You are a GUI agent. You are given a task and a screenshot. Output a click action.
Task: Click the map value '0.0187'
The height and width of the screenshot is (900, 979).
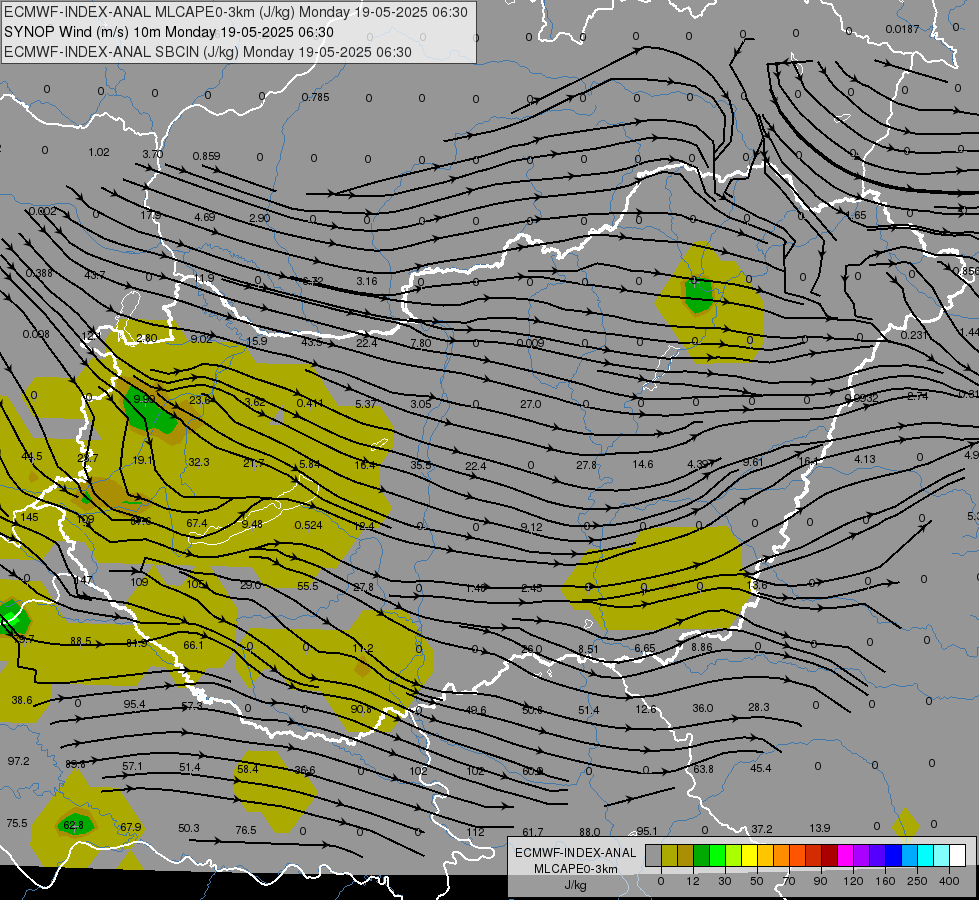[902, 29]
